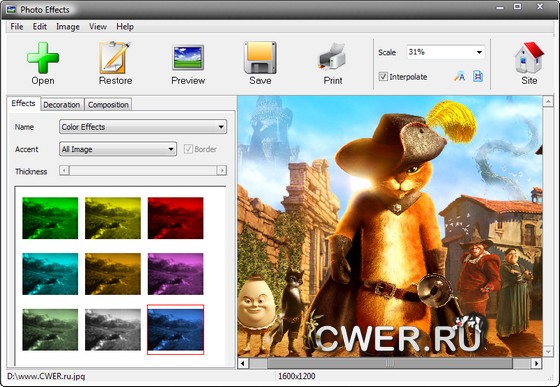Select the red color effect thumbnail

[x=175, y=218]
